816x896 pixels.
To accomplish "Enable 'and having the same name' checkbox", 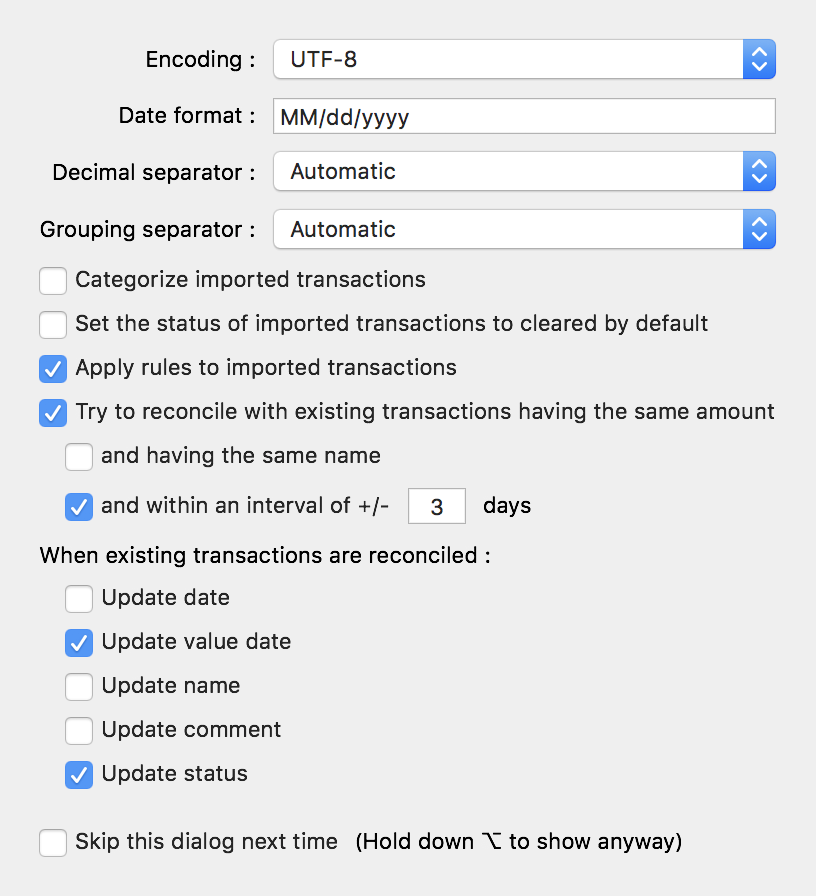I will [x=79, y=457].
